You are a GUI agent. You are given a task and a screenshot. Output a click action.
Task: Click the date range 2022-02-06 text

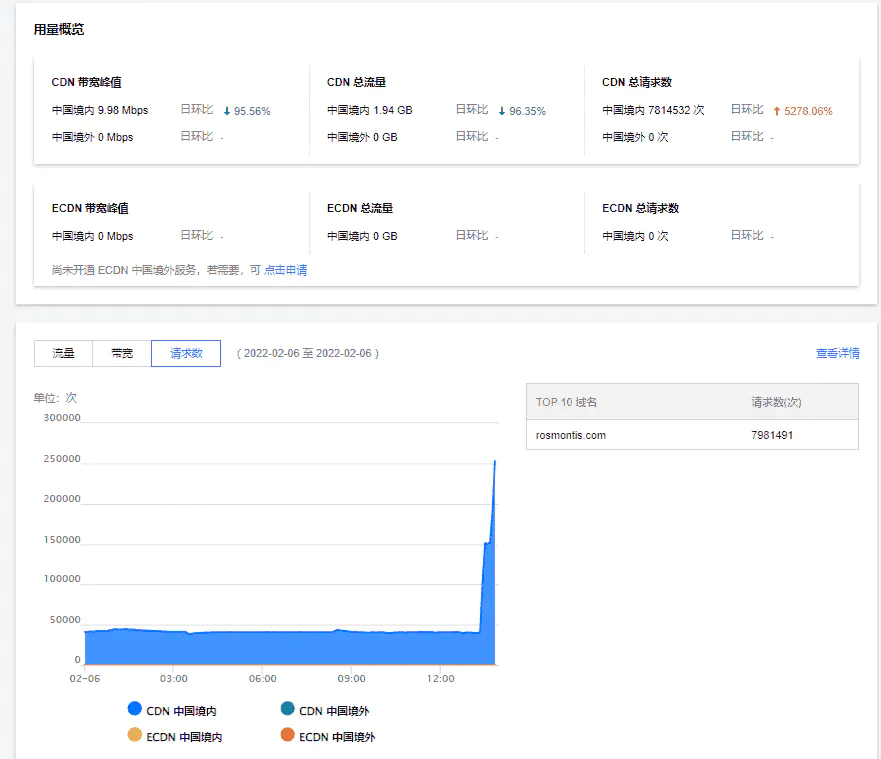click(x=308, y=353)
